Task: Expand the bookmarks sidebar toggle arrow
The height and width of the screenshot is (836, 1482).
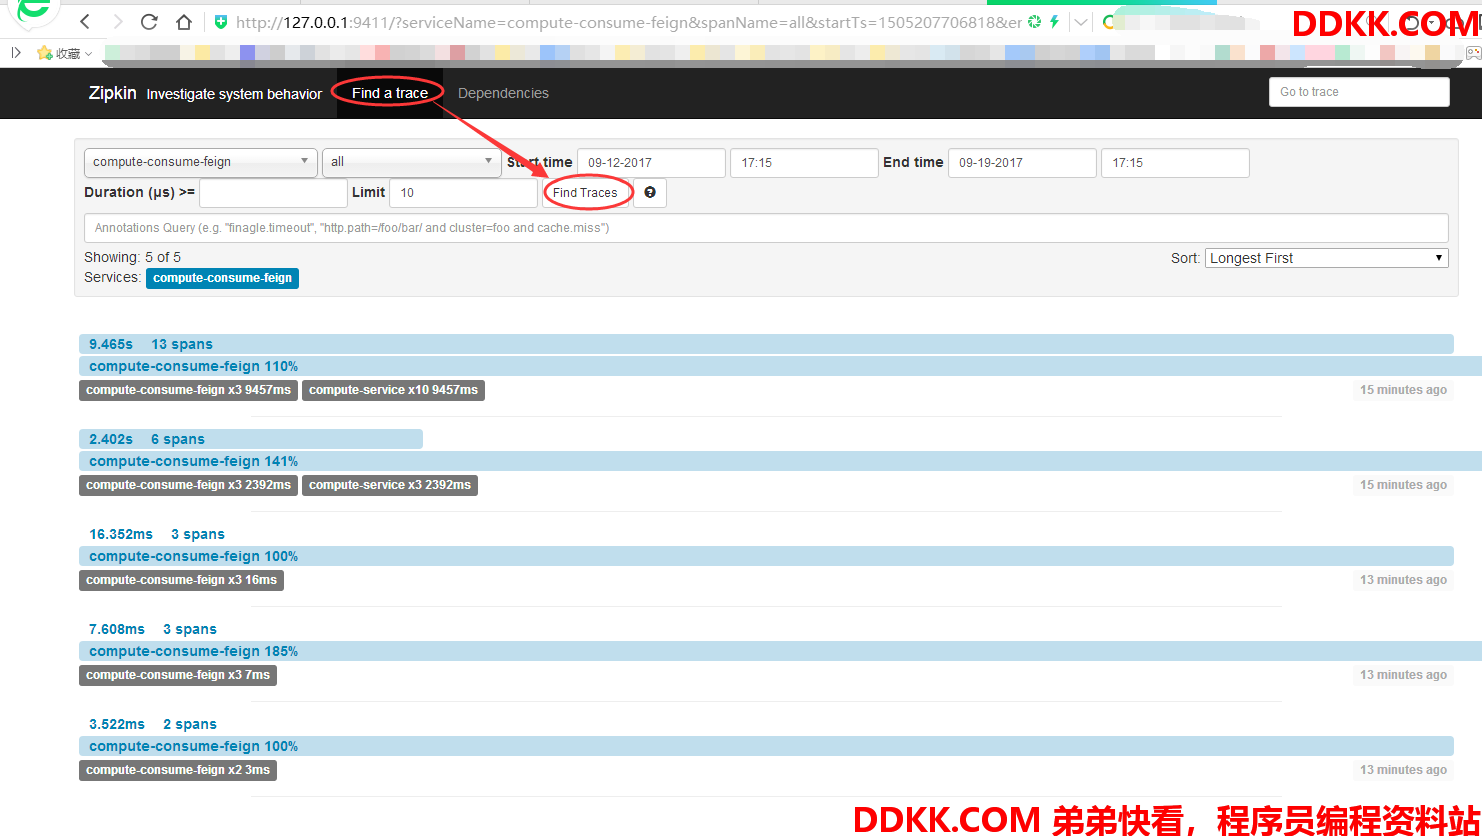Action: tap(16, 53)
